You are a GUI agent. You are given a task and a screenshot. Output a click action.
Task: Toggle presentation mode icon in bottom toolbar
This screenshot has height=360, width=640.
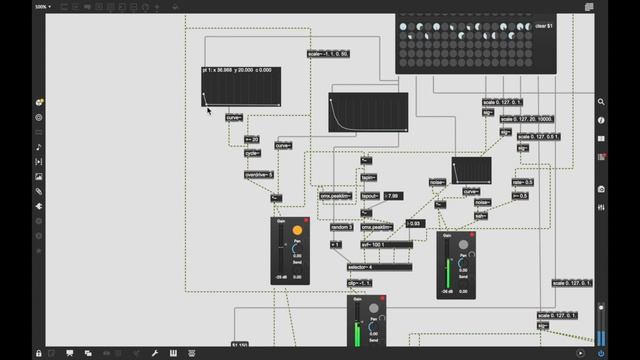(x=70, y=353)
